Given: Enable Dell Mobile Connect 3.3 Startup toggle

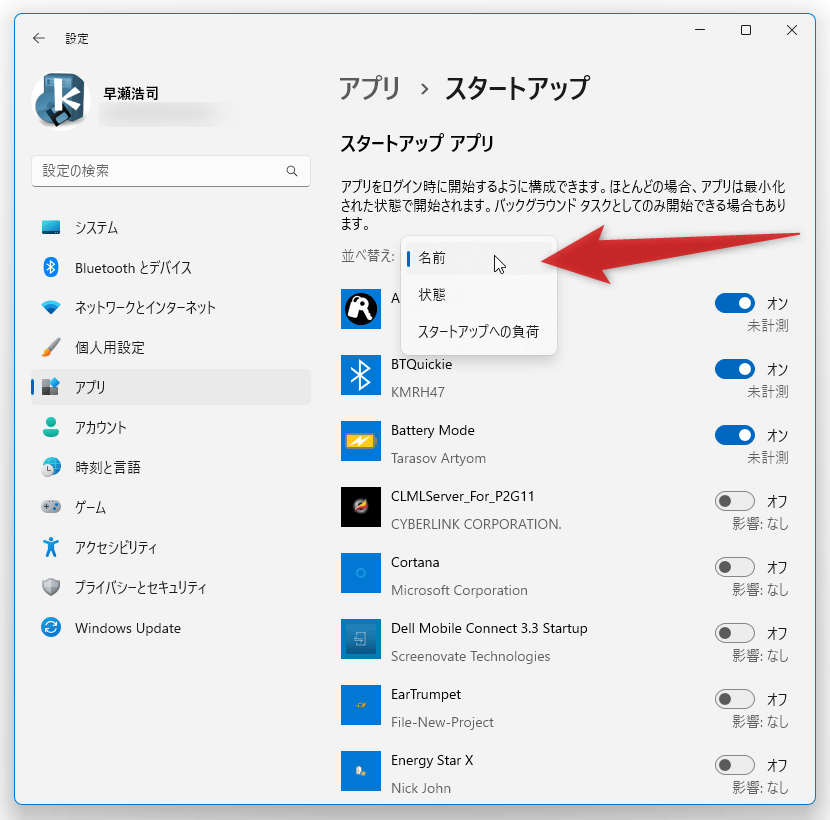Looking at the screenshot, I should pos(735,633).
